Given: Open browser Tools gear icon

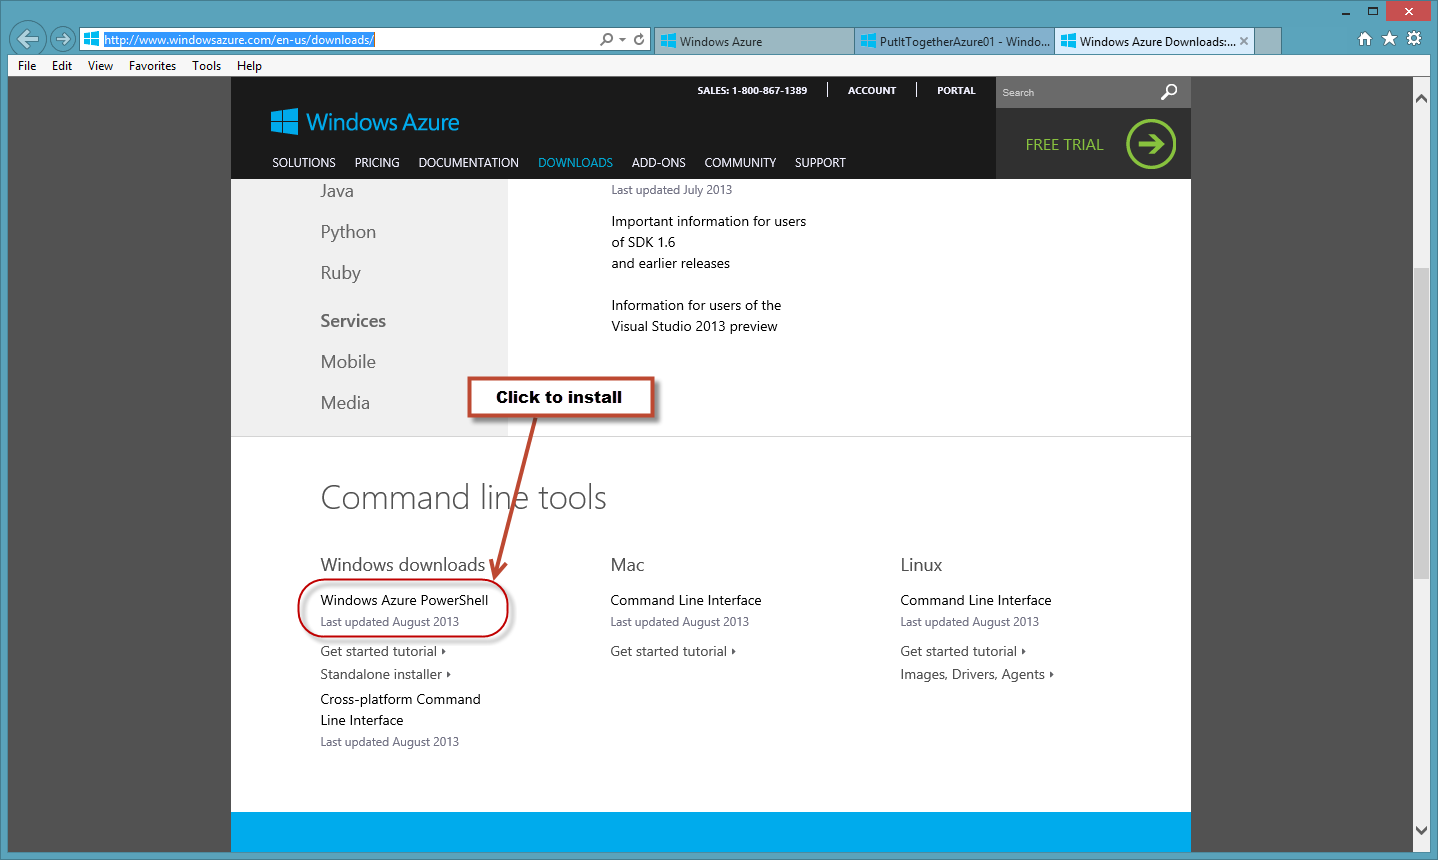Looking at the screenshot, I should (x=1413, y=39).
